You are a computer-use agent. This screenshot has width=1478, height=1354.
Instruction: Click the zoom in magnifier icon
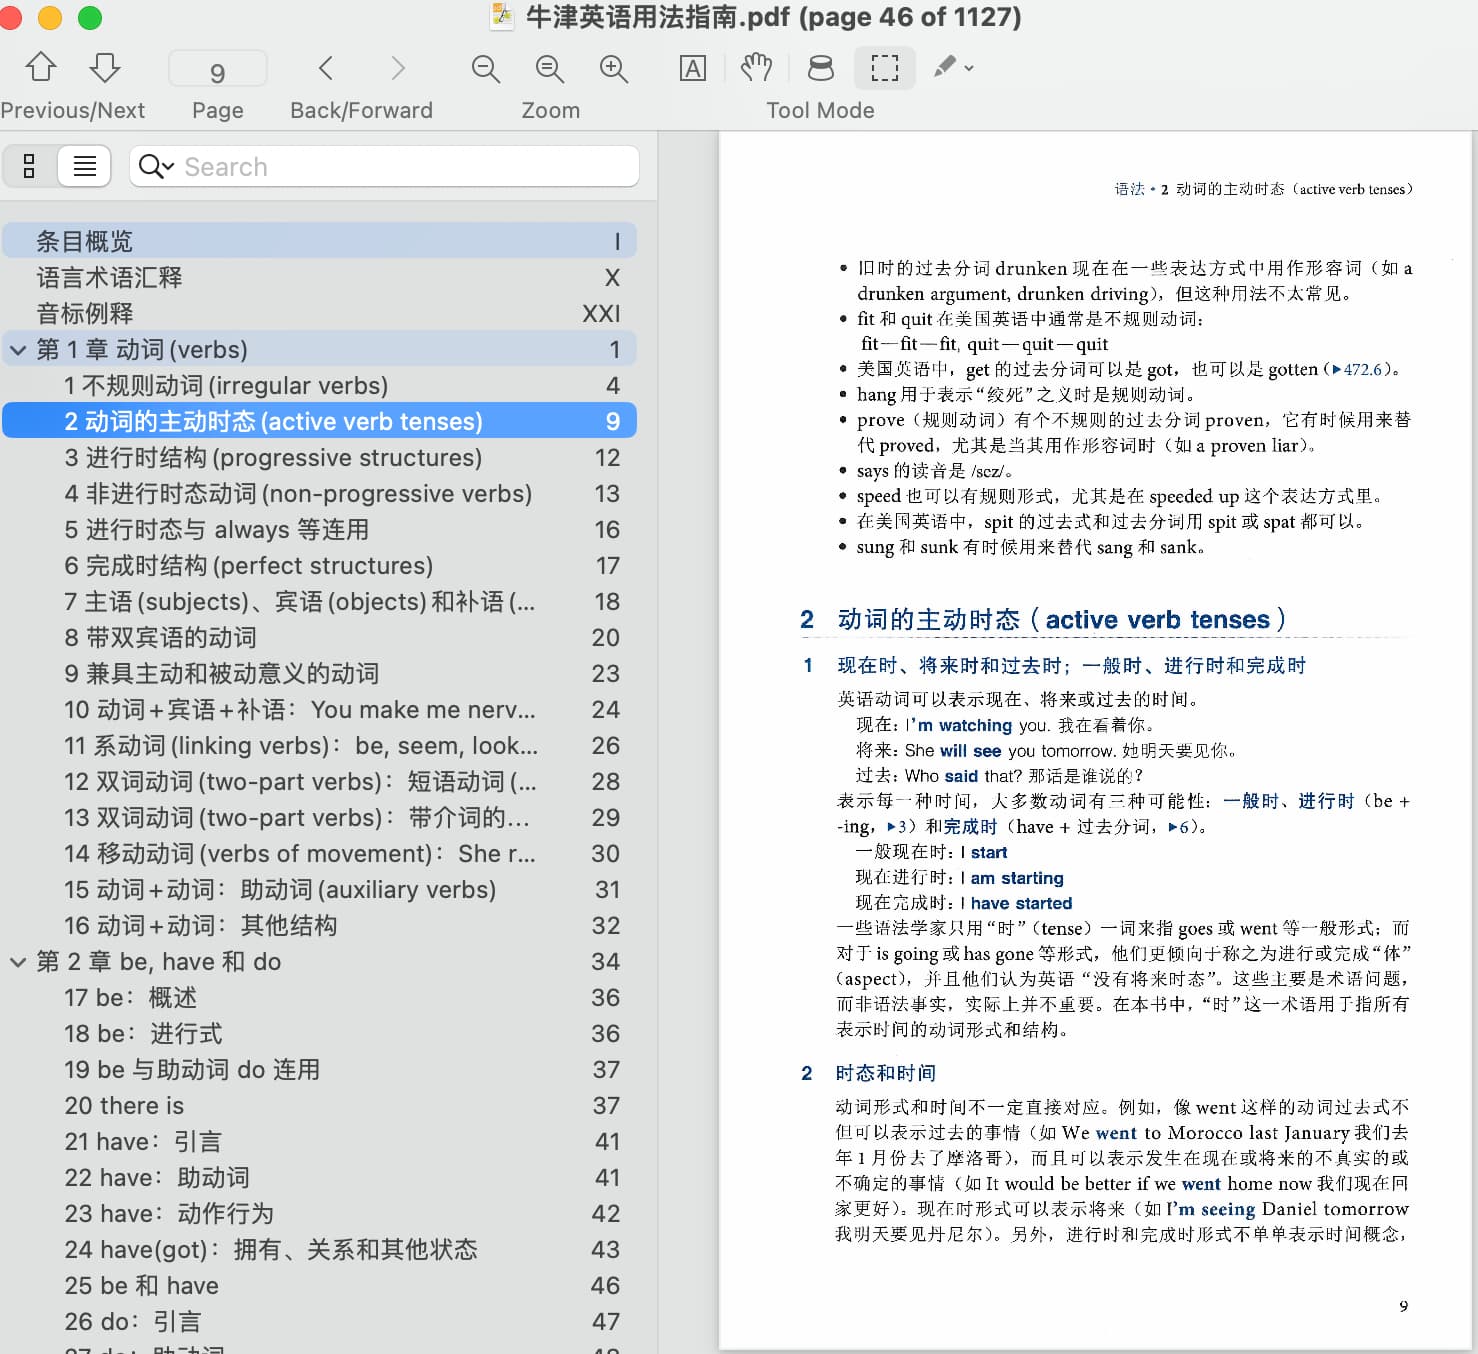tap(613, 68)
